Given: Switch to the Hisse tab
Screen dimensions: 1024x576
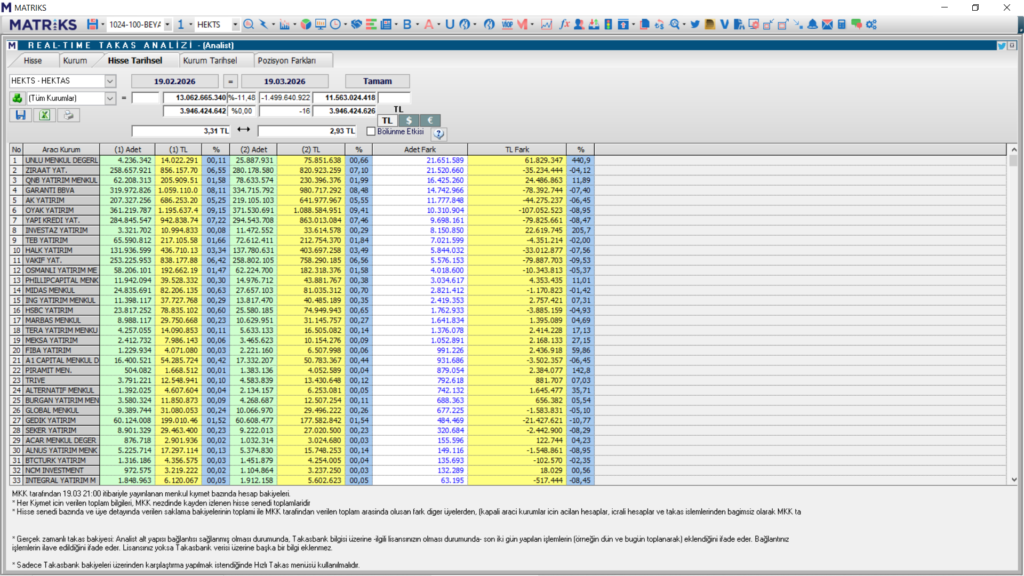Looking at the screenshot, I should 33,60.
